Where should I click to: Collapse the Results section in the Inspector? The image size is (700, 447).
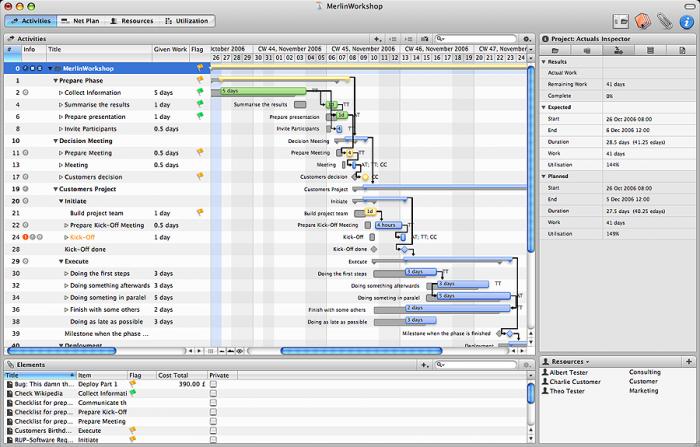(544, 62)
